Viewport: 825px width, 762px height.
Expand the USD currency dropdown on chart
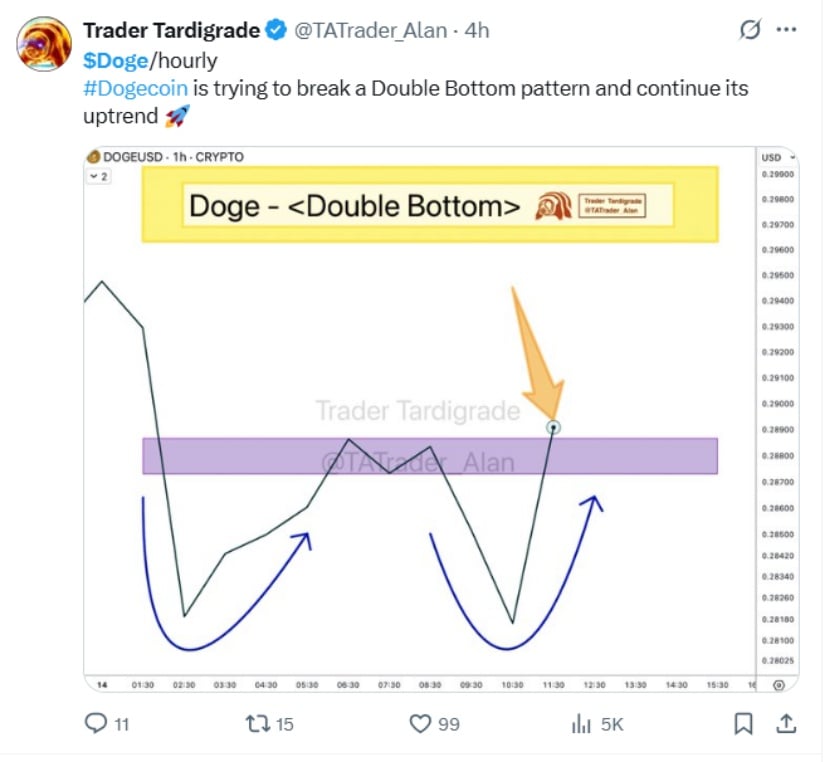click(x=779, y=157)
